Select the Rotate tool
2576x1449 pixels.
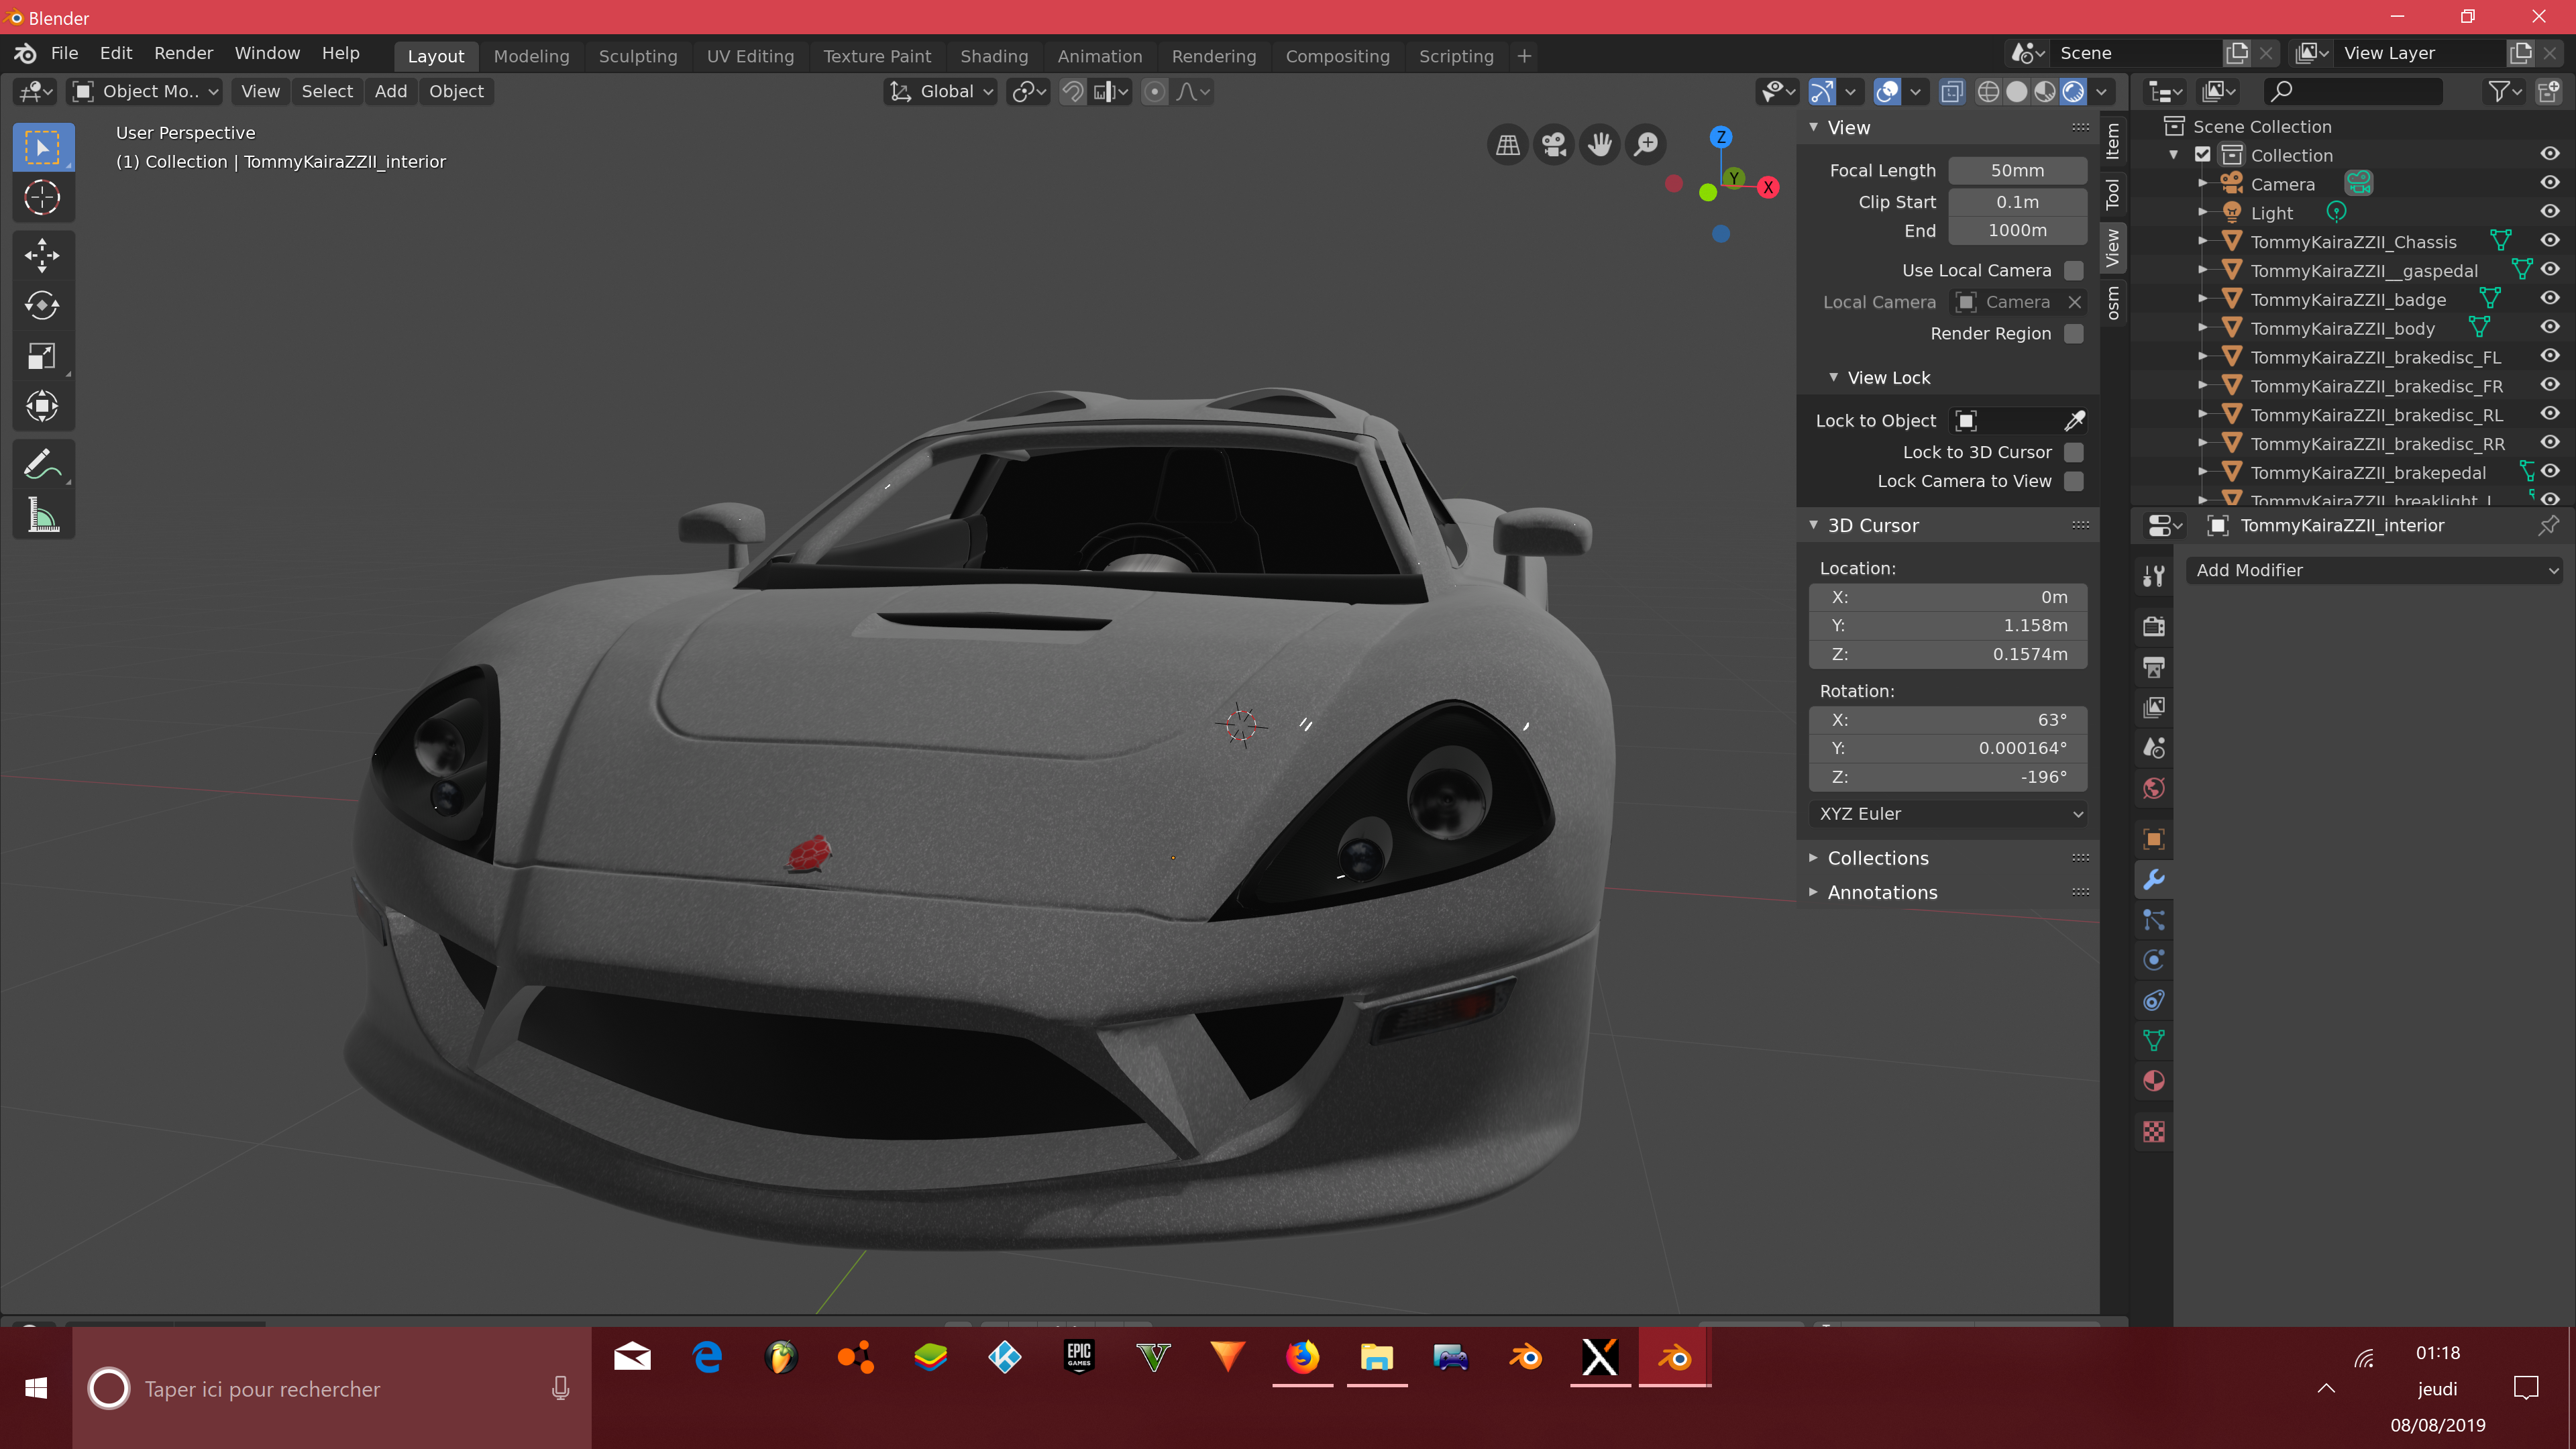[42, 306]
